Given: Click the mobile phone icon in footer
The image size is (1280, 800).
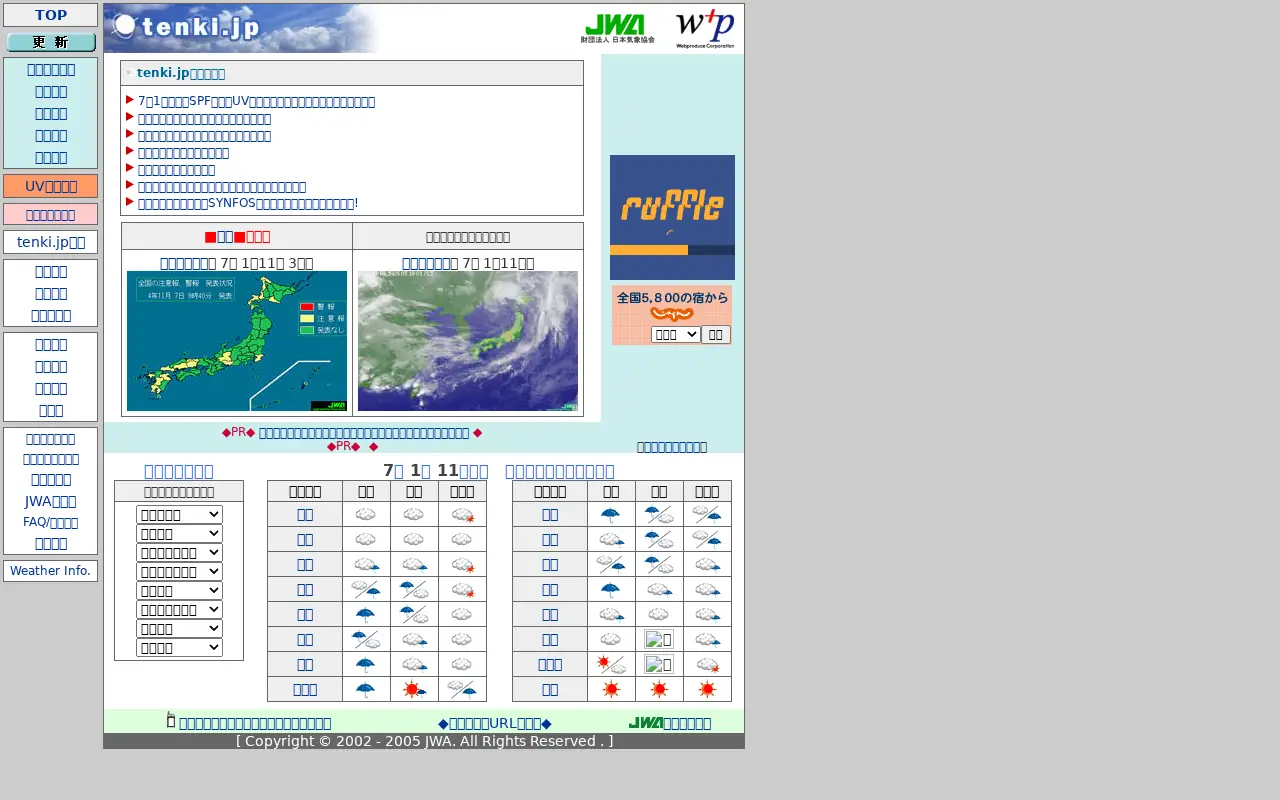Looking at the screenshot, I should (171, 720).
